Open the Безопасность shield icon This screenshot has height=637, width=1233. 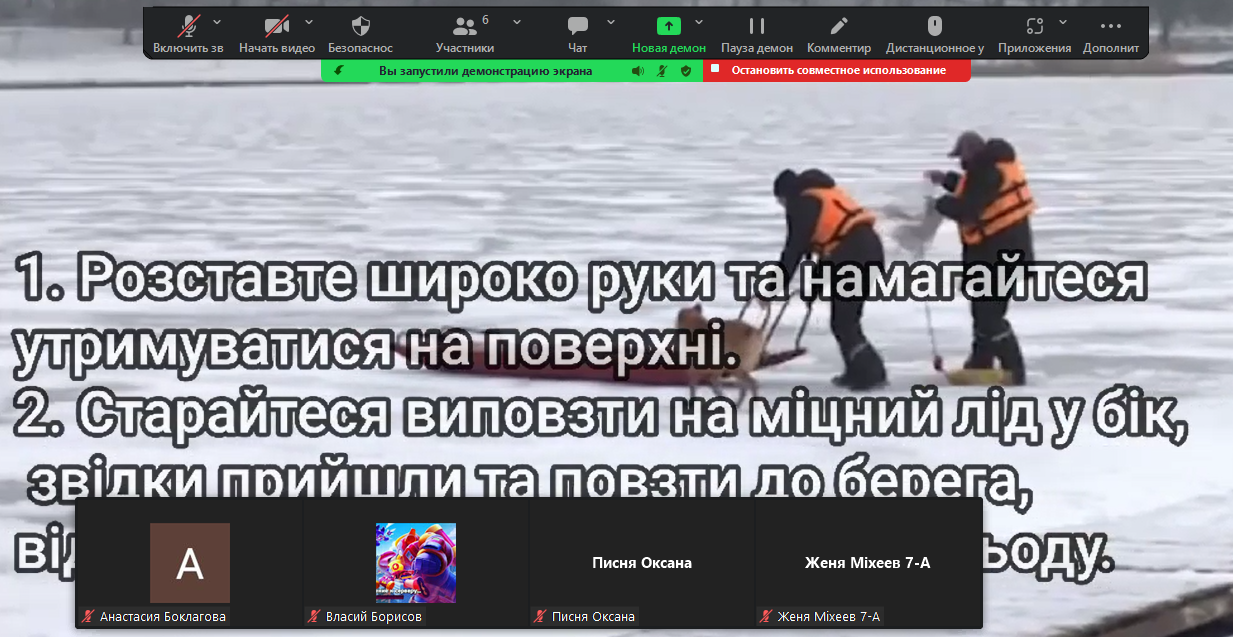coord(361,26)
